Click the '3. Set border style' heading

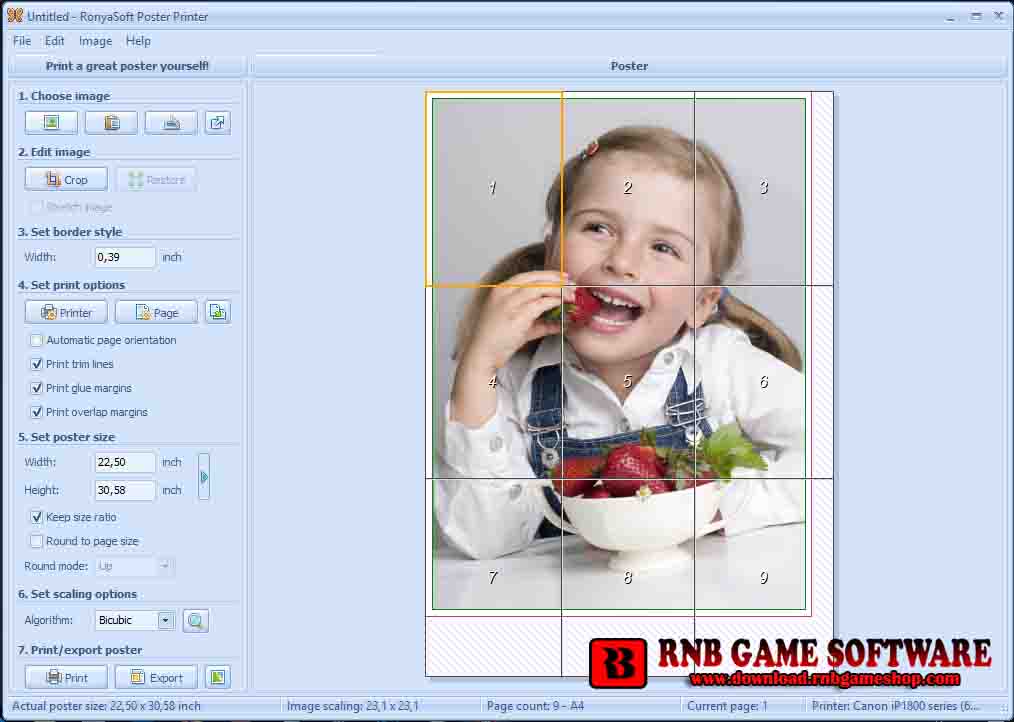[70, 232]
